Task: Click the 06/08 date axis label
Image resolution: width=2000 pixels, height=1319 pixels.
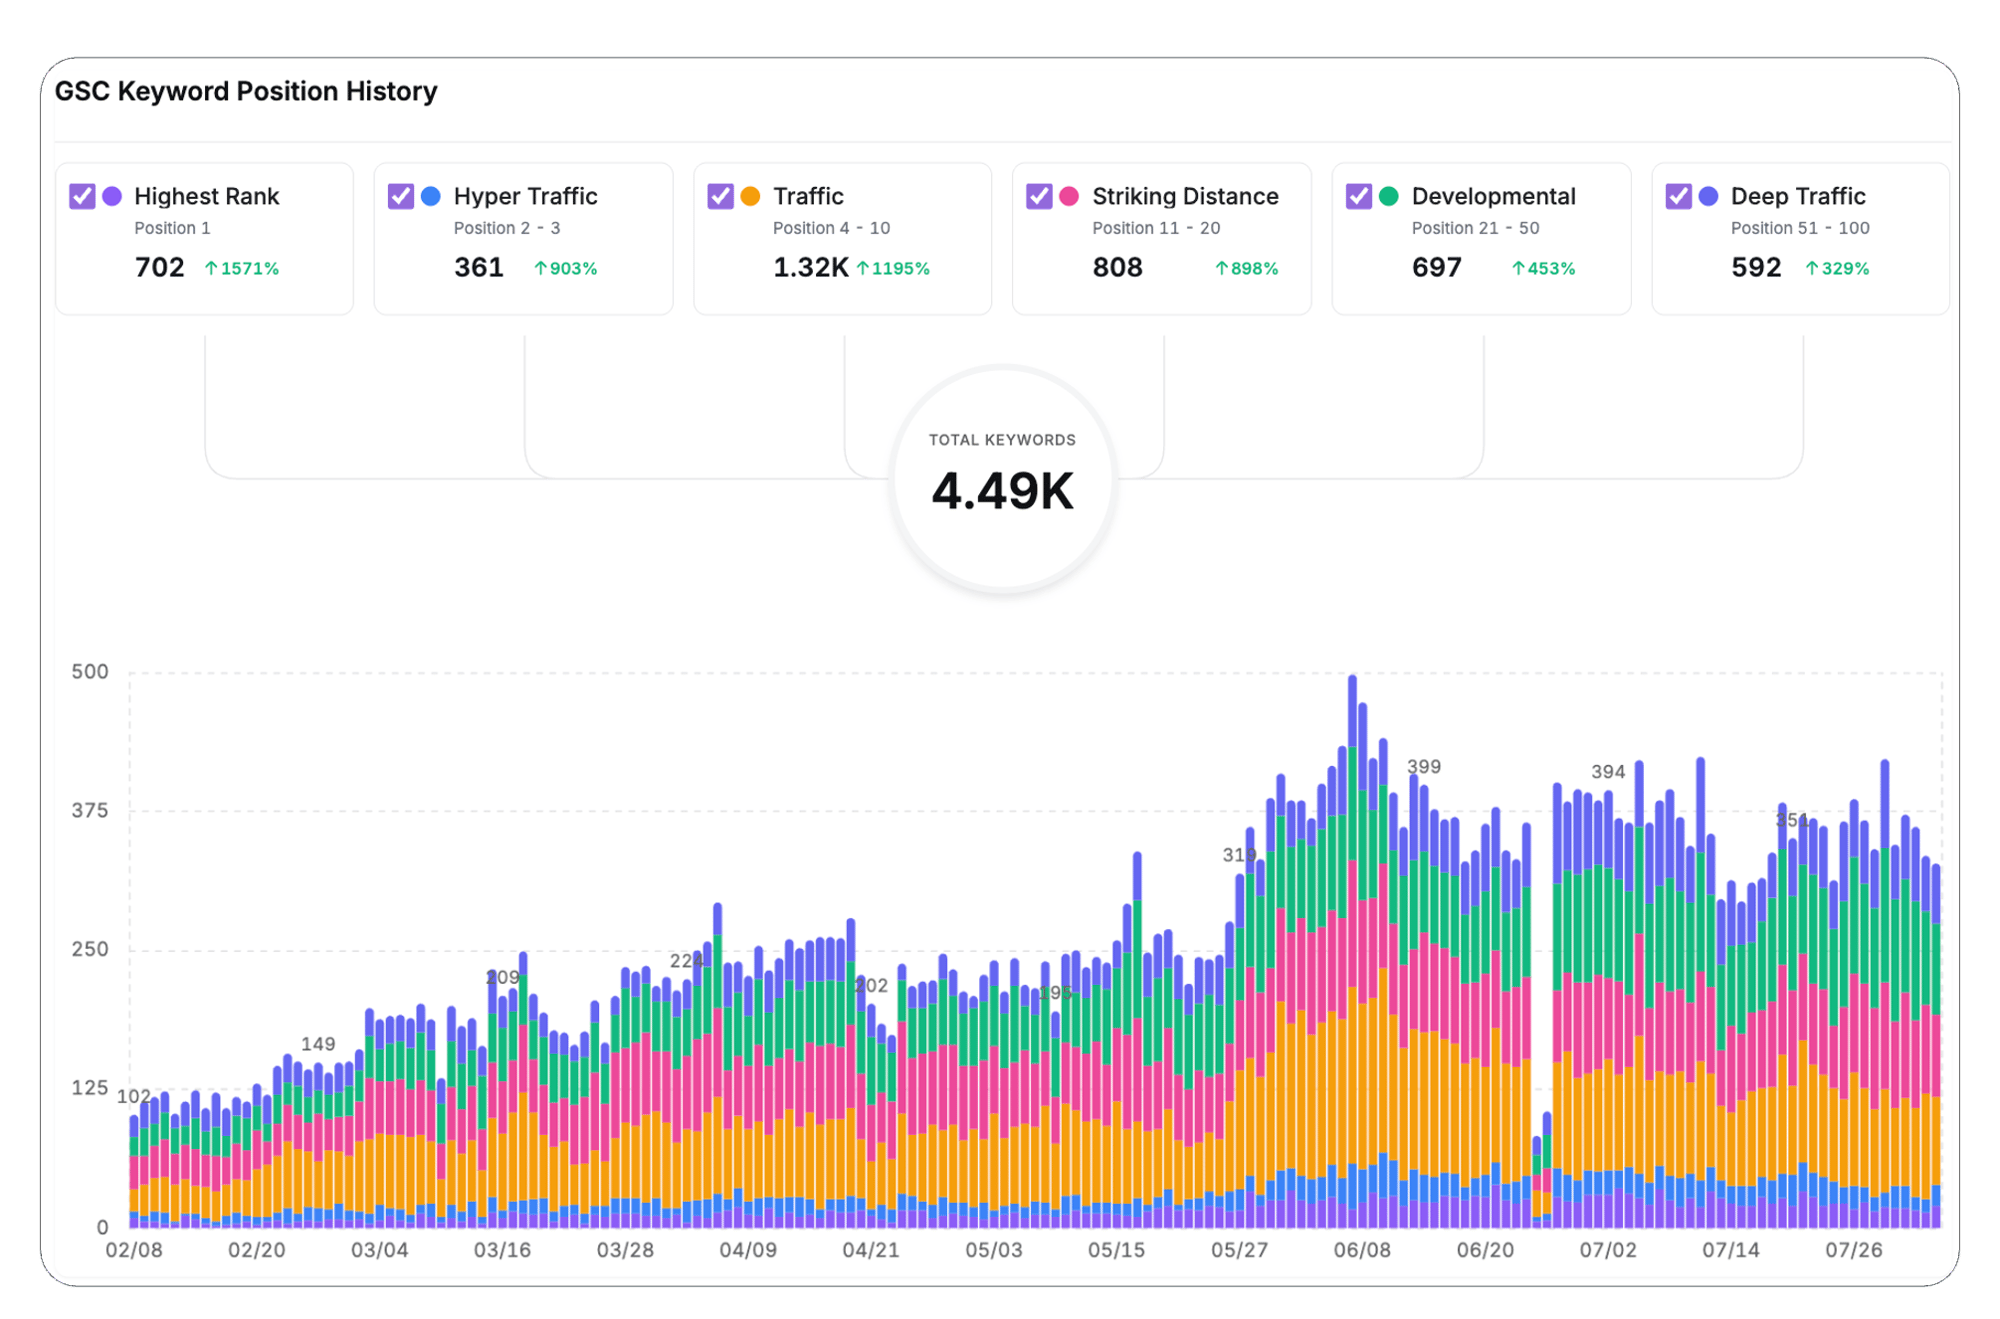Action: click(1362, 1250)
